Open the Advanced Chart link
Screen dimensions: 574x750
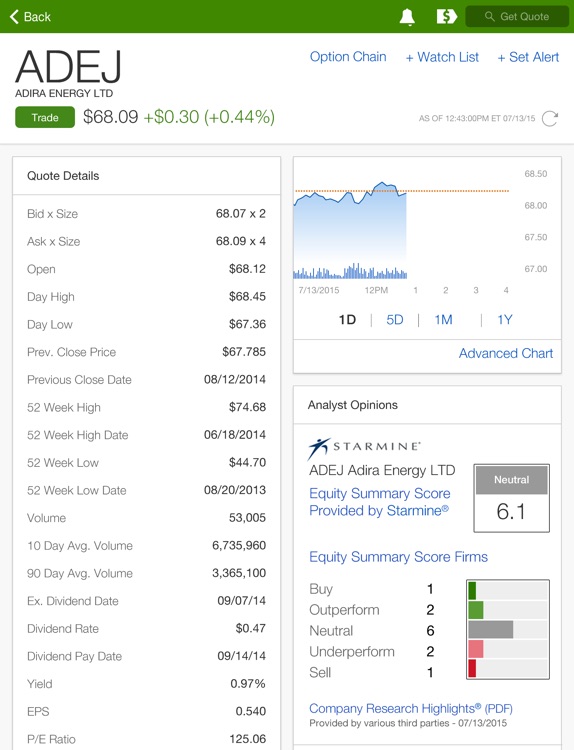point(506,353)
